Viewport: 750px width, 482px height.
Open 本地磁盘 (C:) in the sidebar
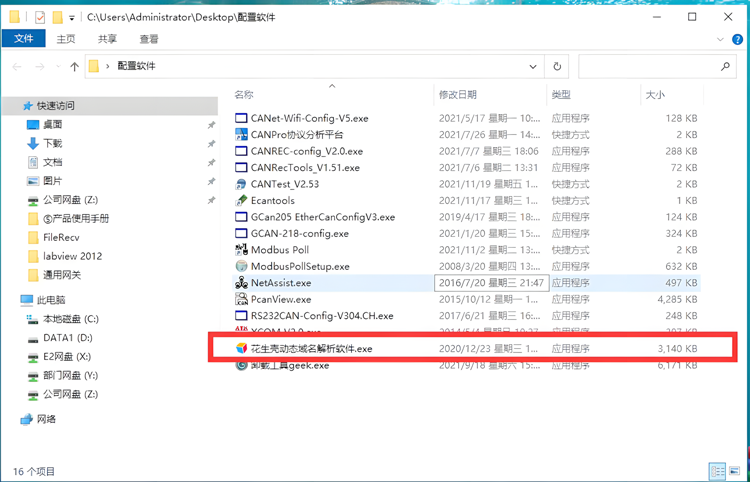[69, 319]
